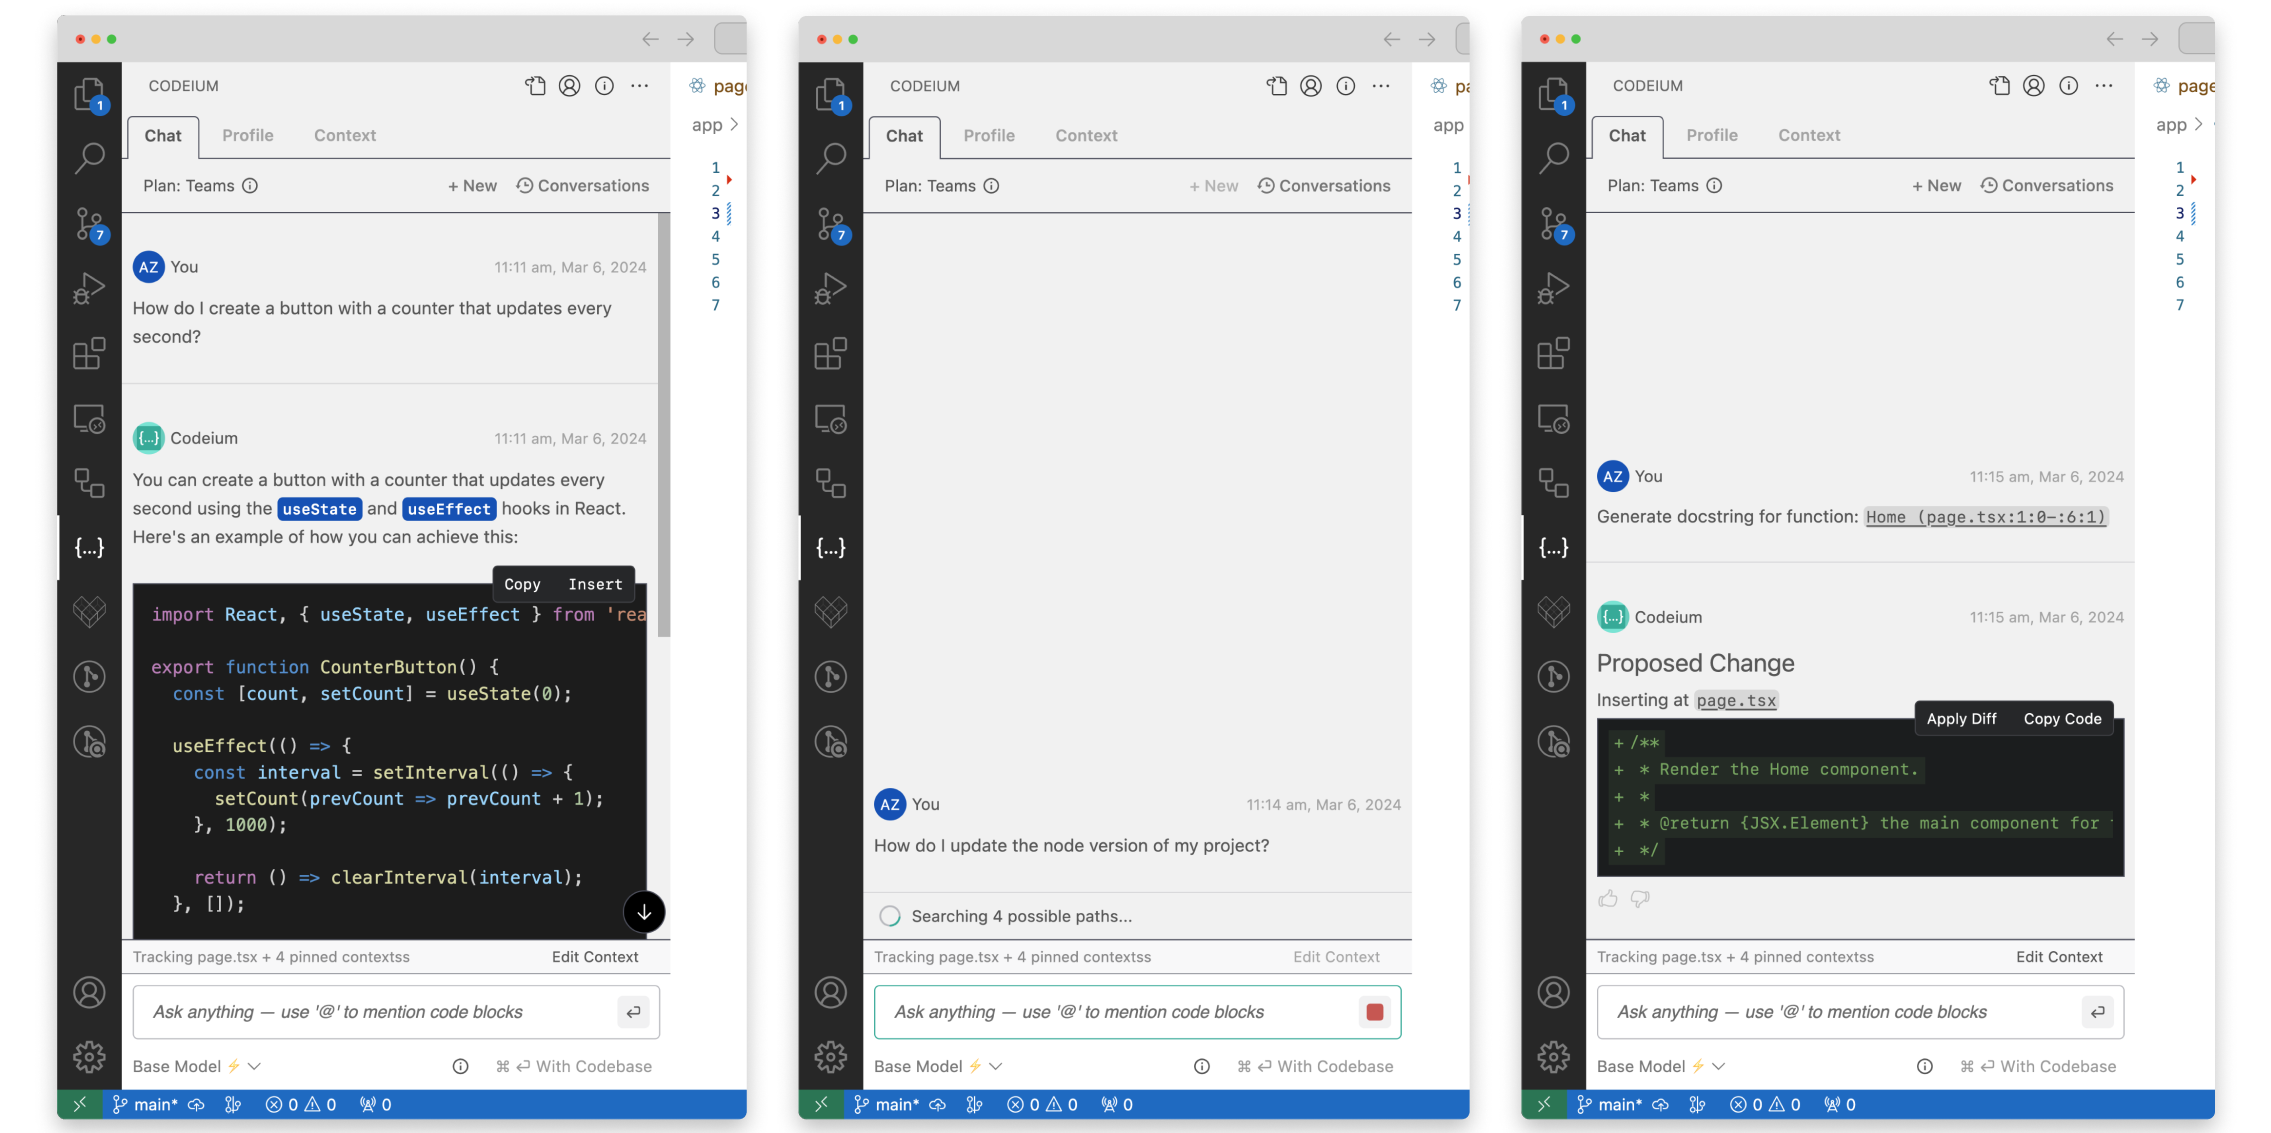Click the profile icon in left window Codeium header
Screen dimensions: 2271x1133
pyautogui.click(x=570, y=86)
